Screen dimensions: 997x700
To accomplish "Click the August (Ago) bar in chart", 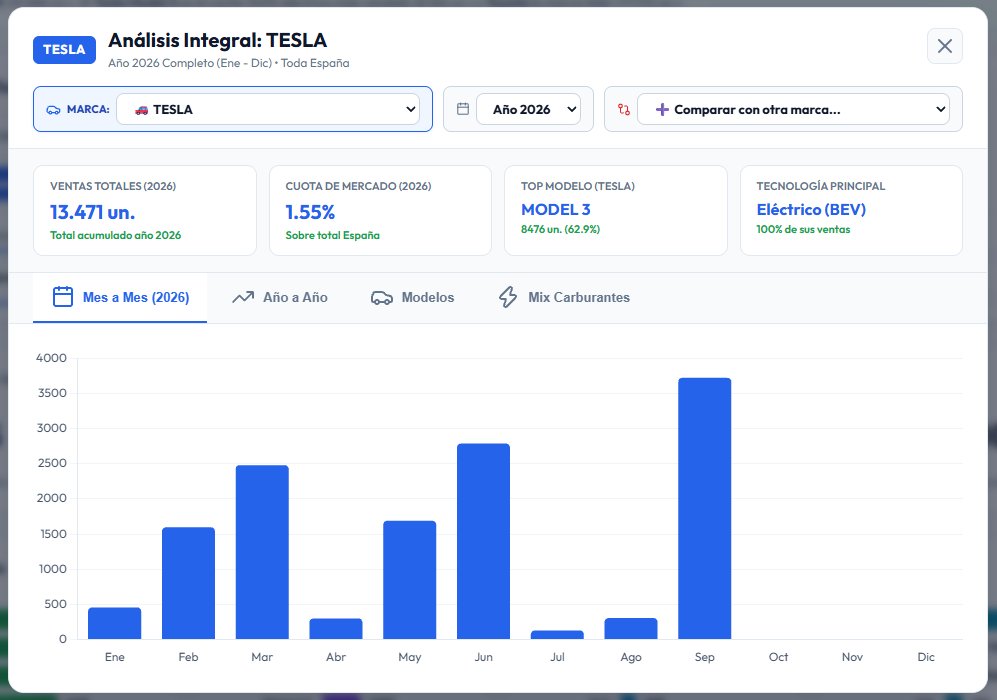I will (x=631, y=628).
